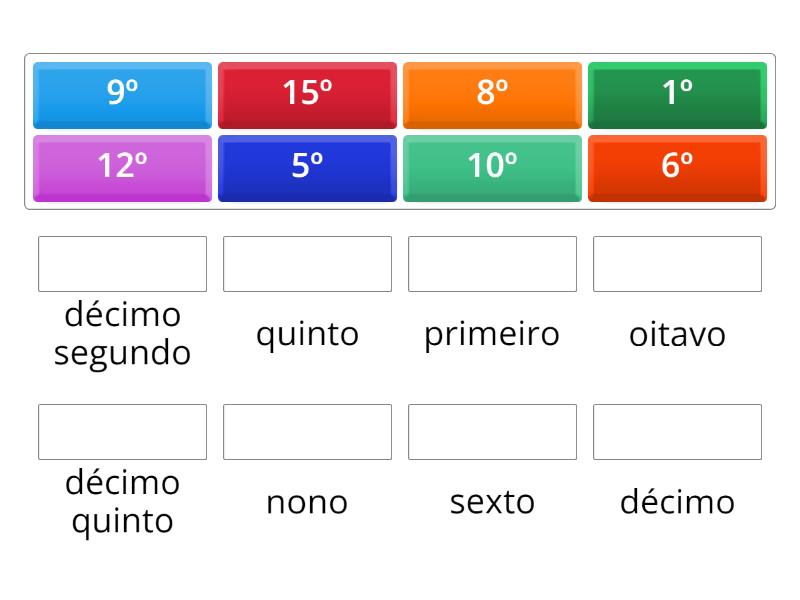The width and height of the screenshot is (800, 600).
Task: Select the teal 10º tile
Action: pyautogui.click(x=492, y=168)
